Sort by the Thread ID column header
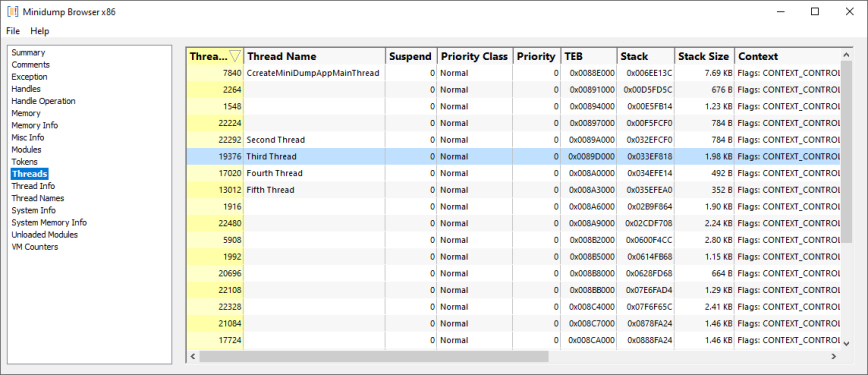This screenshot has width=868, height=375. pyautogui.click(x=215, y=56)
